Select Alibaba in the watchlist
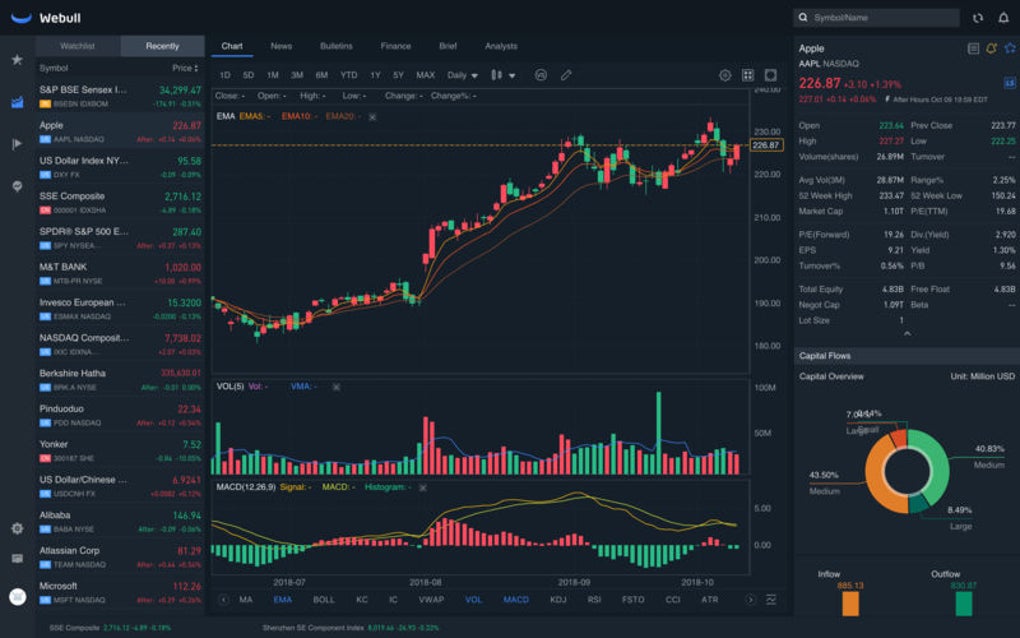Viewport: 1020px width, 638px height. click(x=120, y=522)
